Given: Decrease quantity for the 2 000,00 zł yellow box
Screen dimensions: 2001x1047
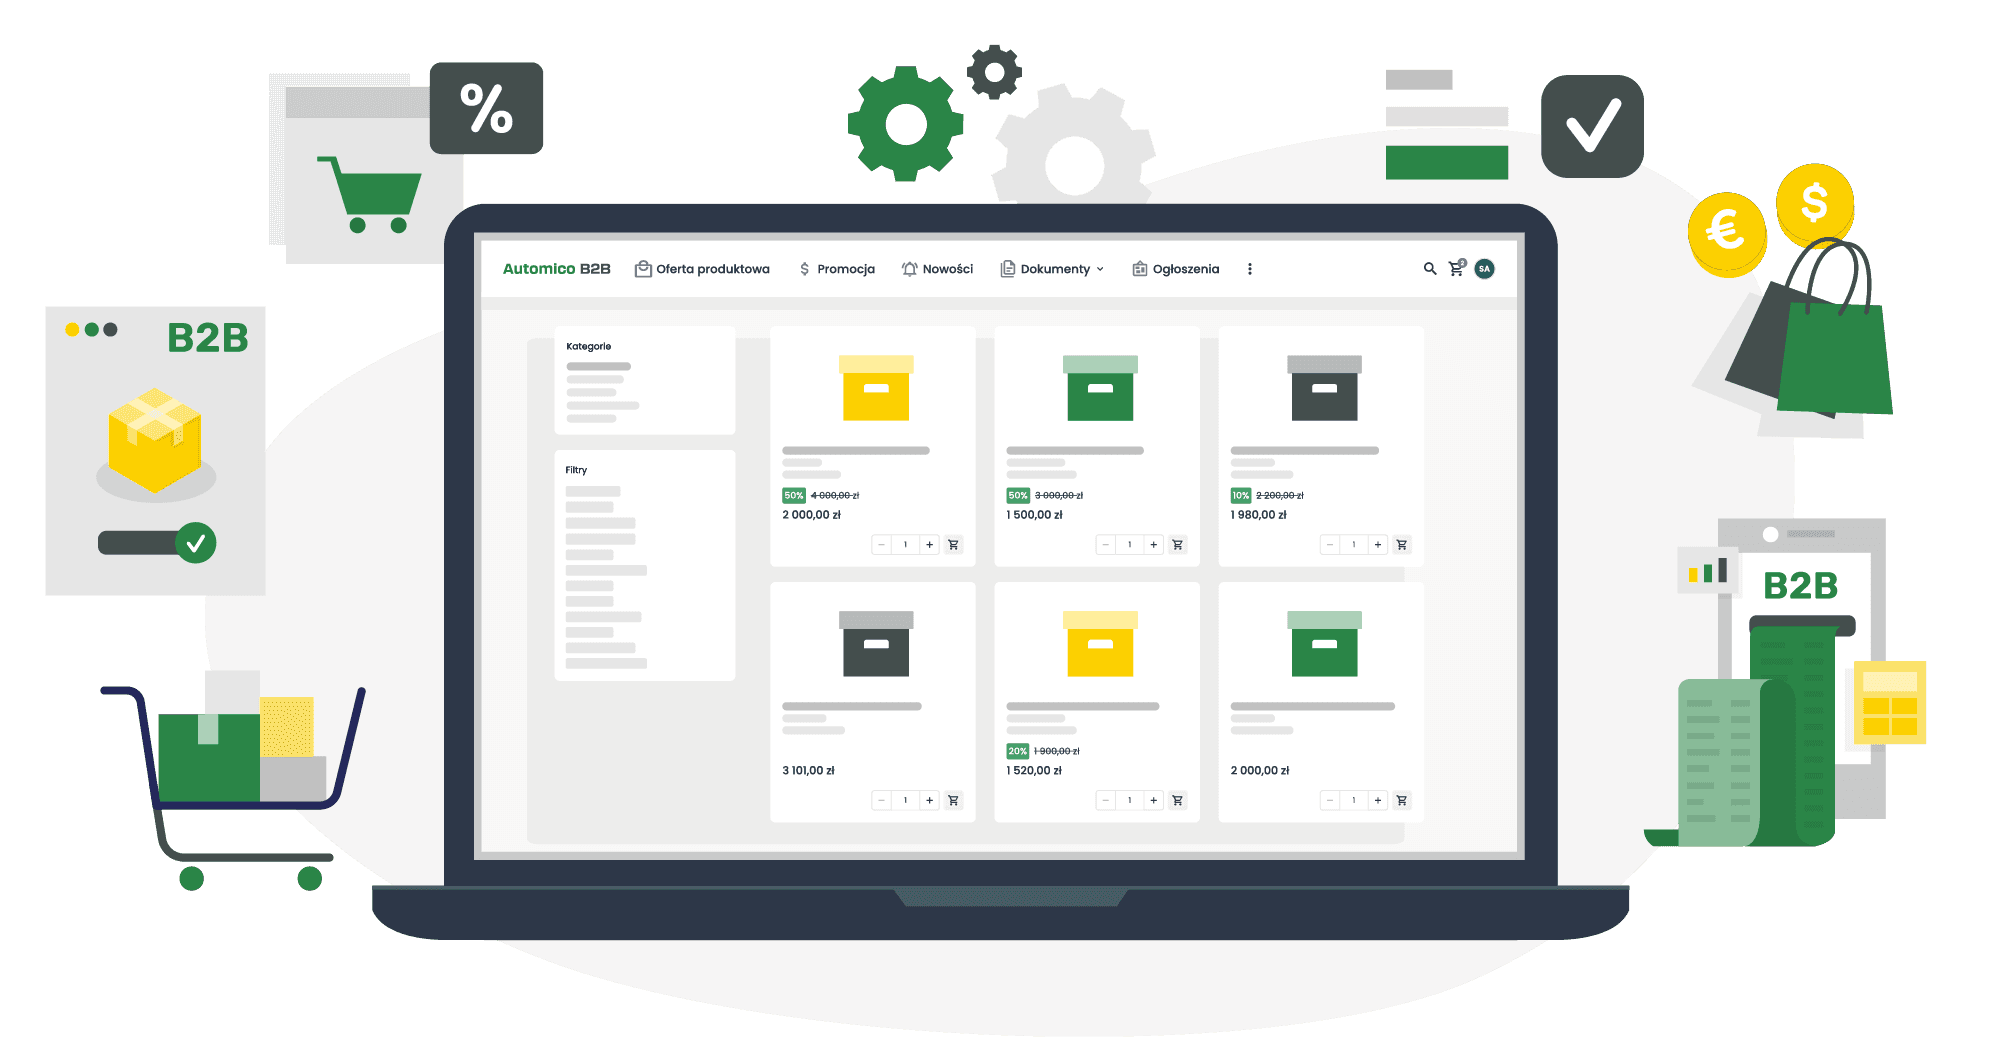Looking at the screenshot, I should (x=881, y=545).
